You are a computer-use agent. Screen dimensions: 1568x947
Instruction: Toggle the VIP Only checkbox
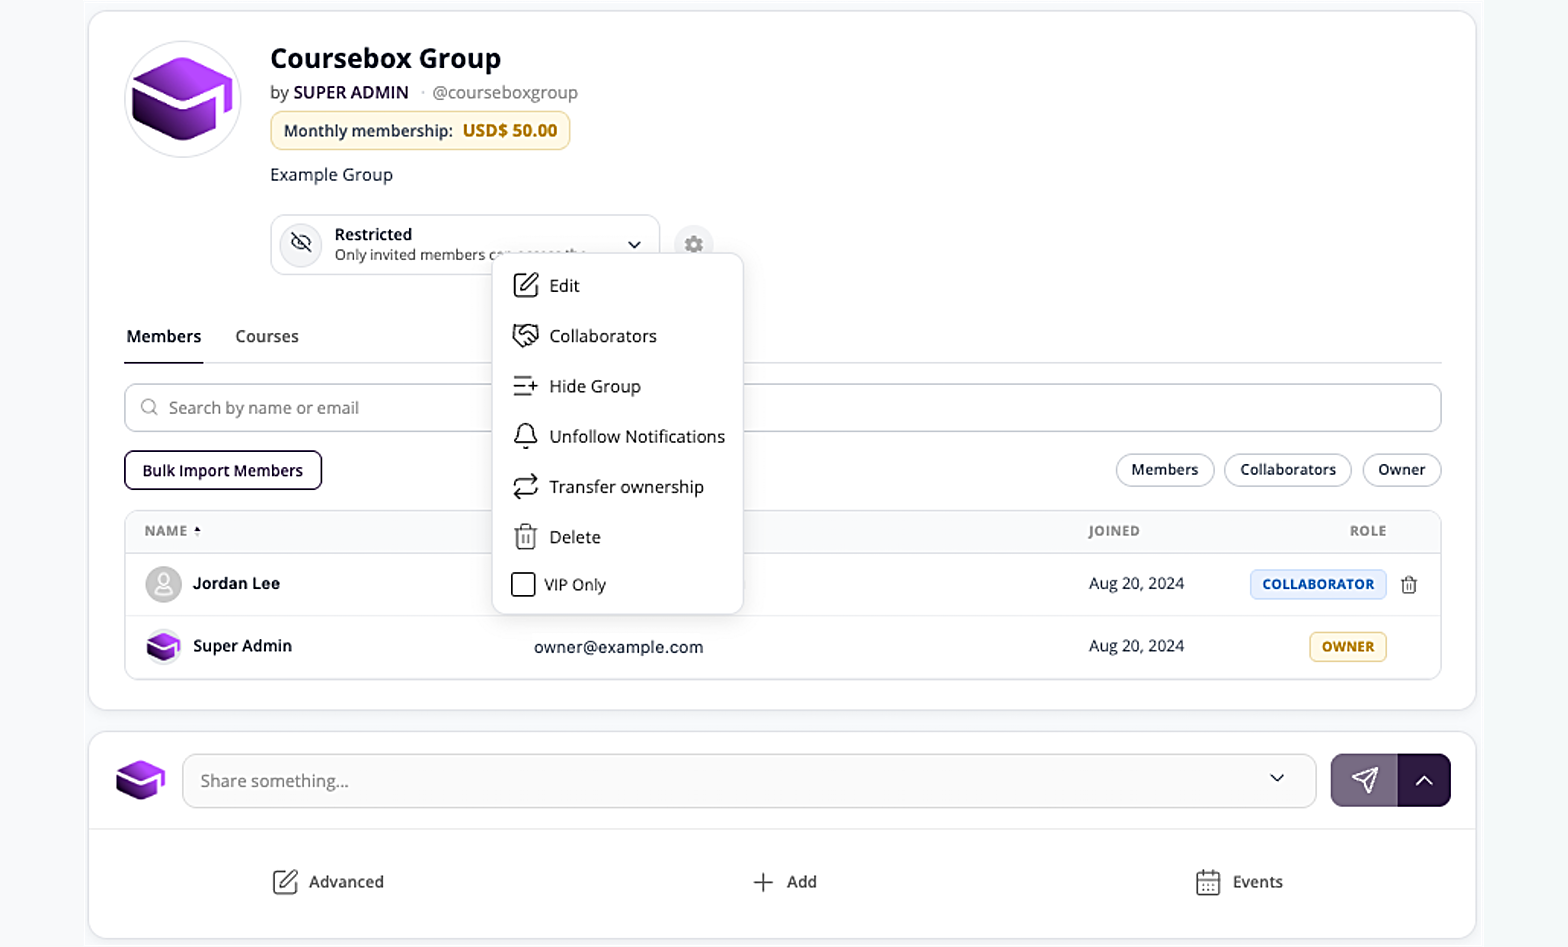pos(523,584)
